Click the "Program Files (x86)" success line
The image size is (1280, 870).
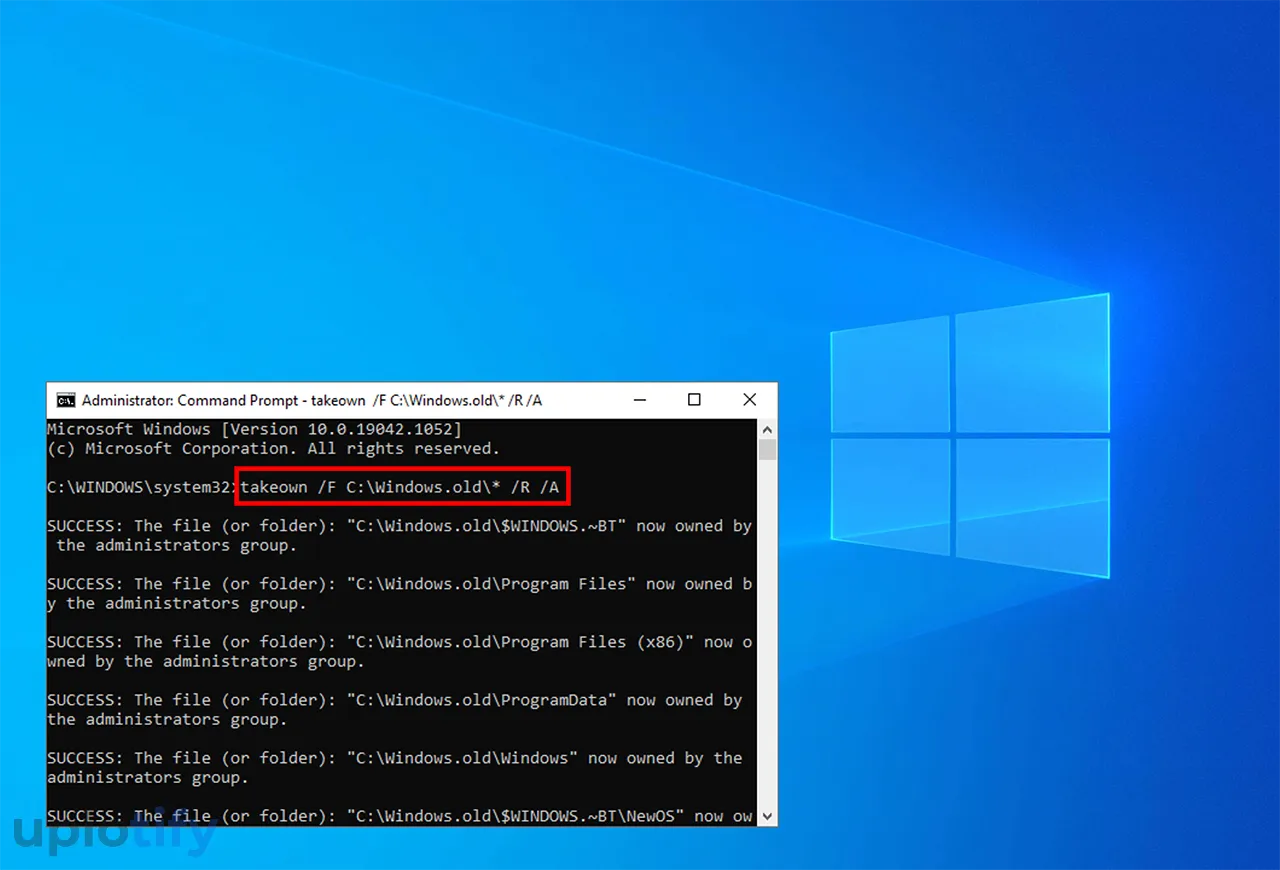point(398,642)
